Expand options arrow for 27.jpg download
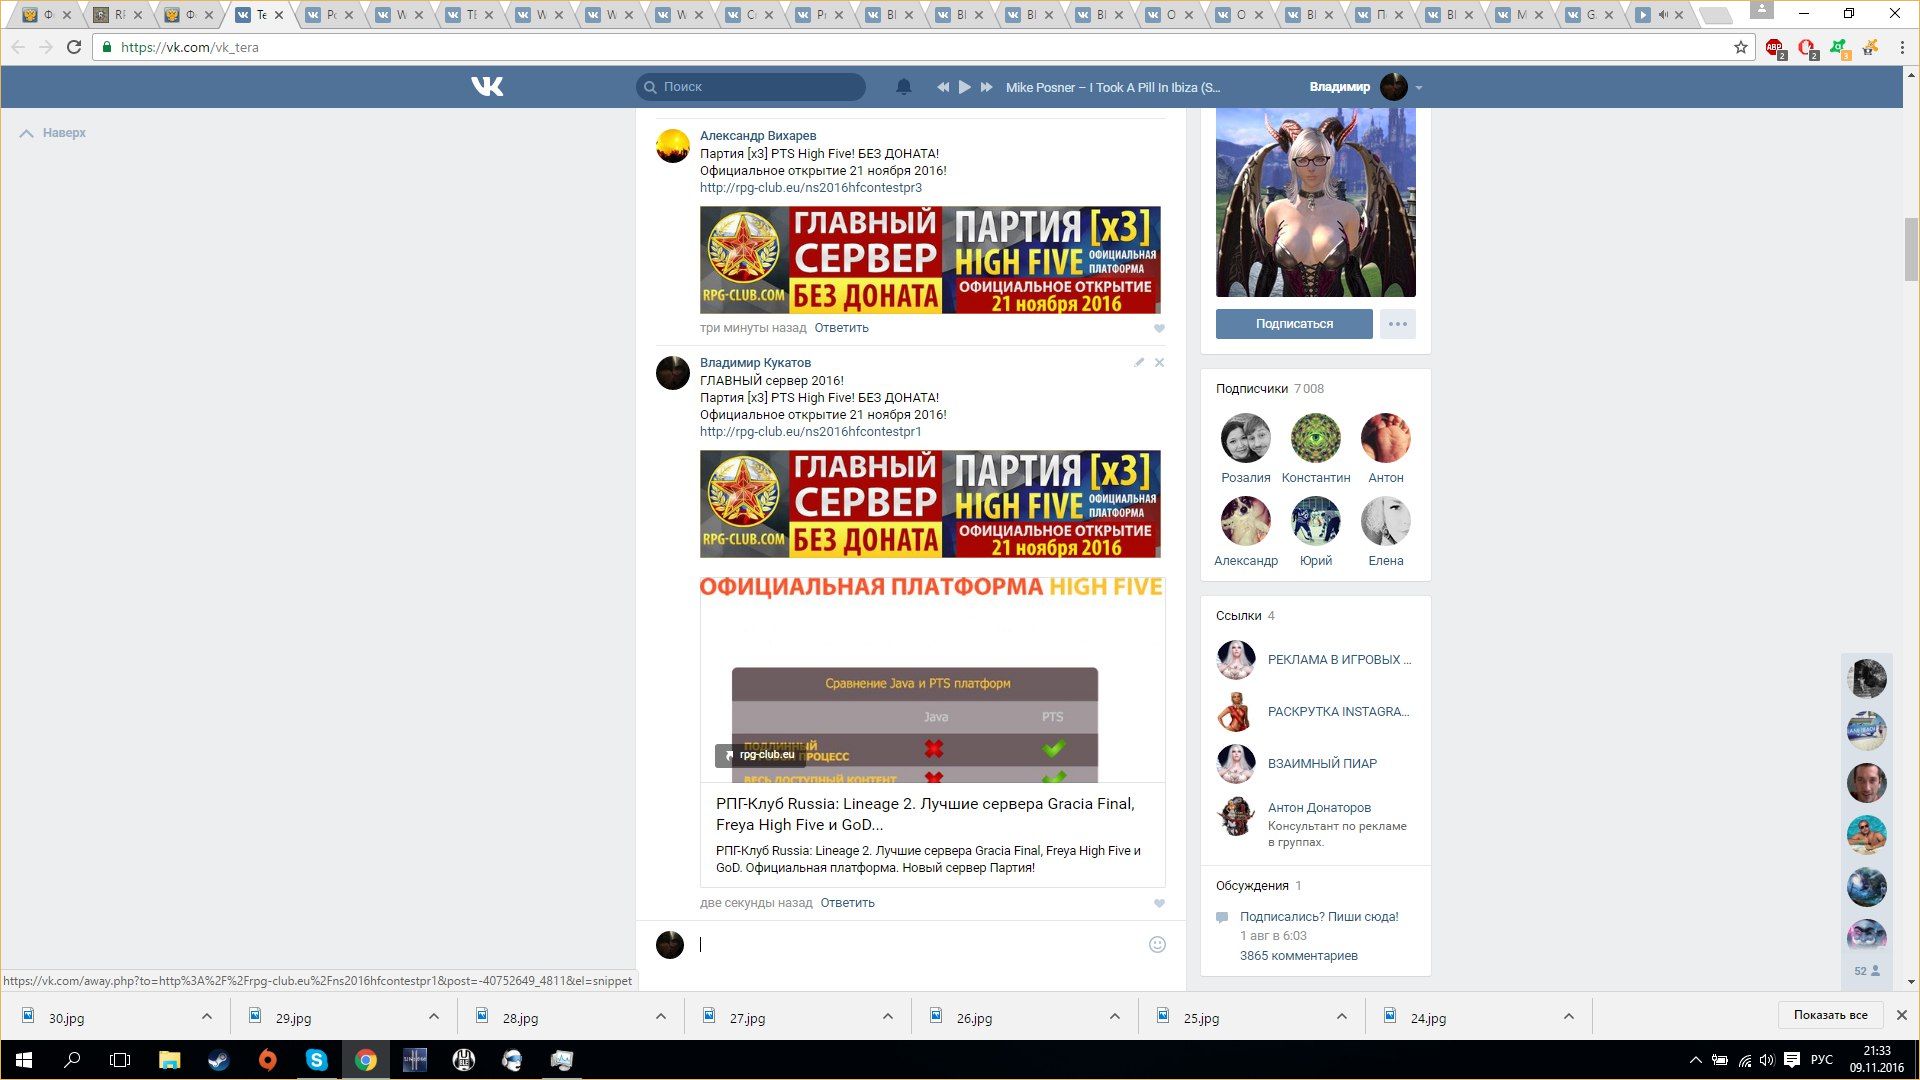Image resolution: width=1920 pixels, height=1080 pixels. 887,1016
